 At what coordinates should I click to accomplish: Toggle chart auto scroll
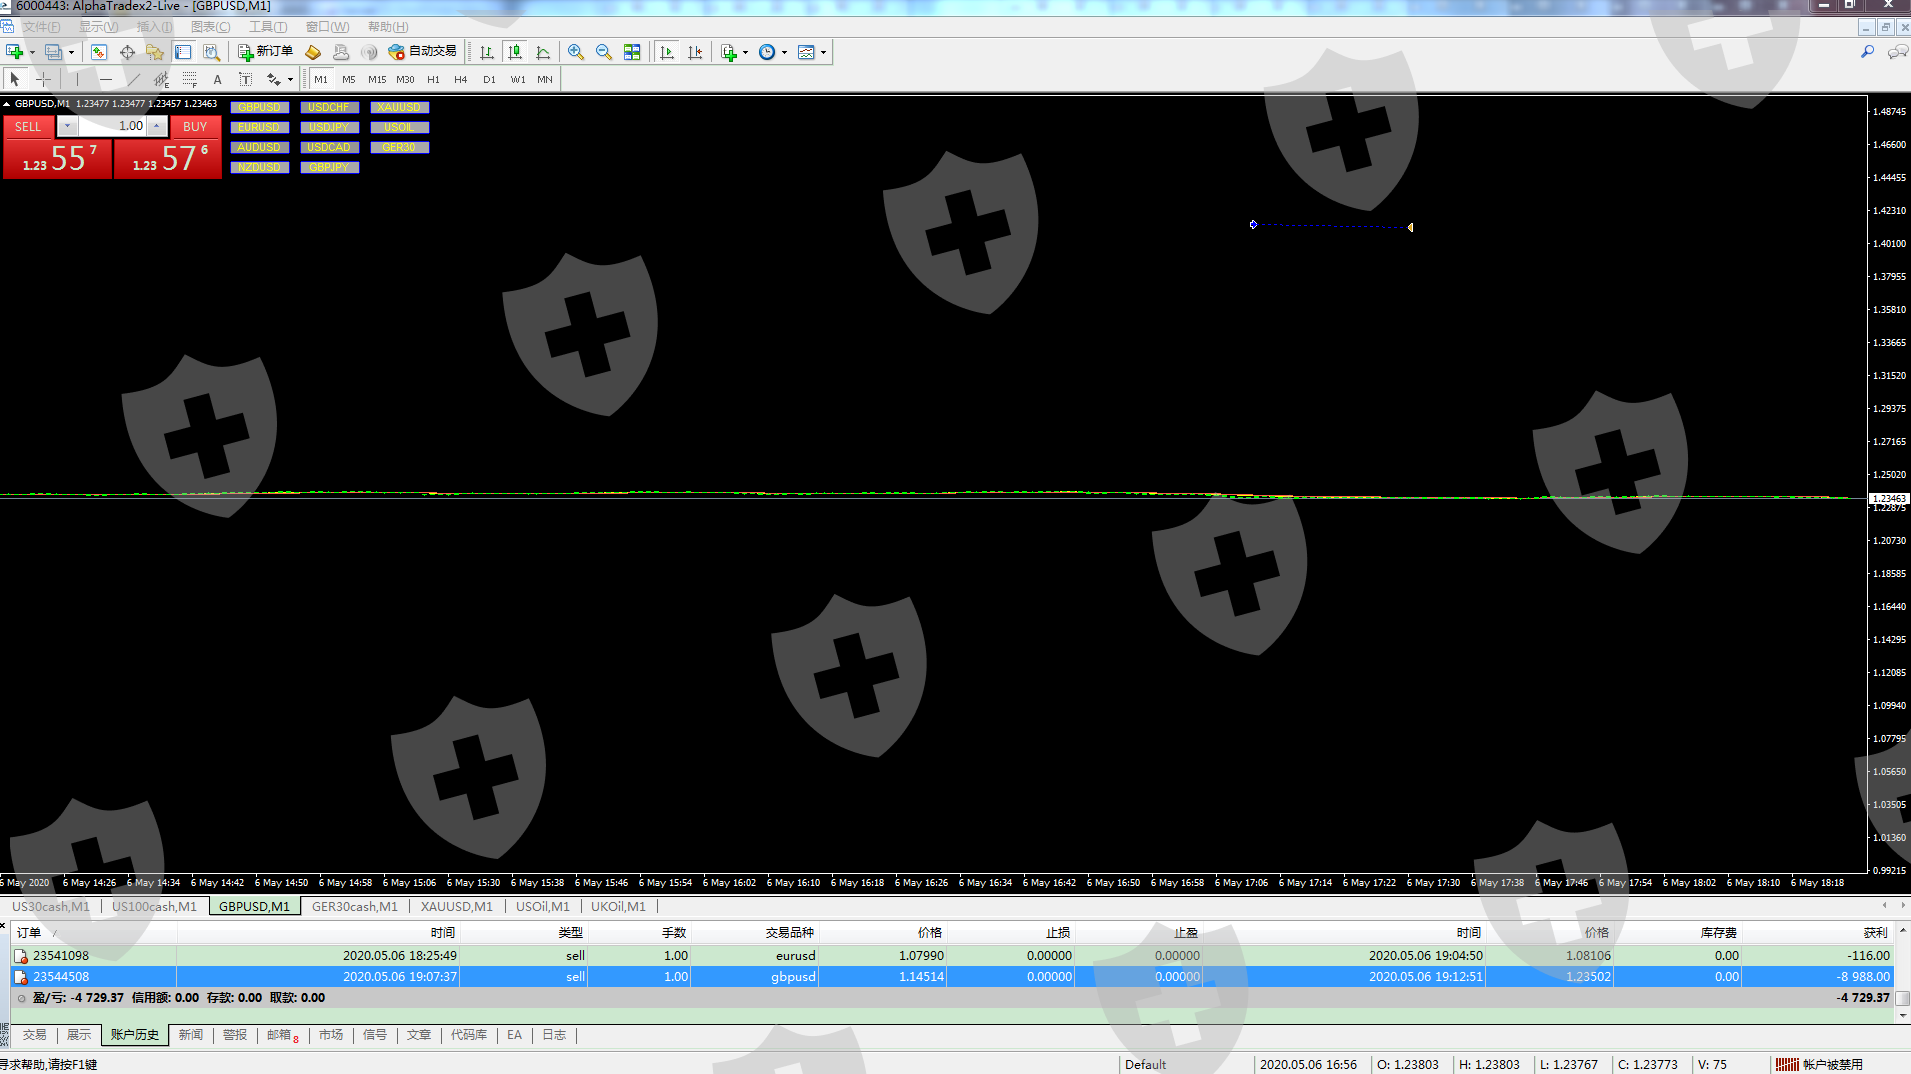tap(667, 52)
